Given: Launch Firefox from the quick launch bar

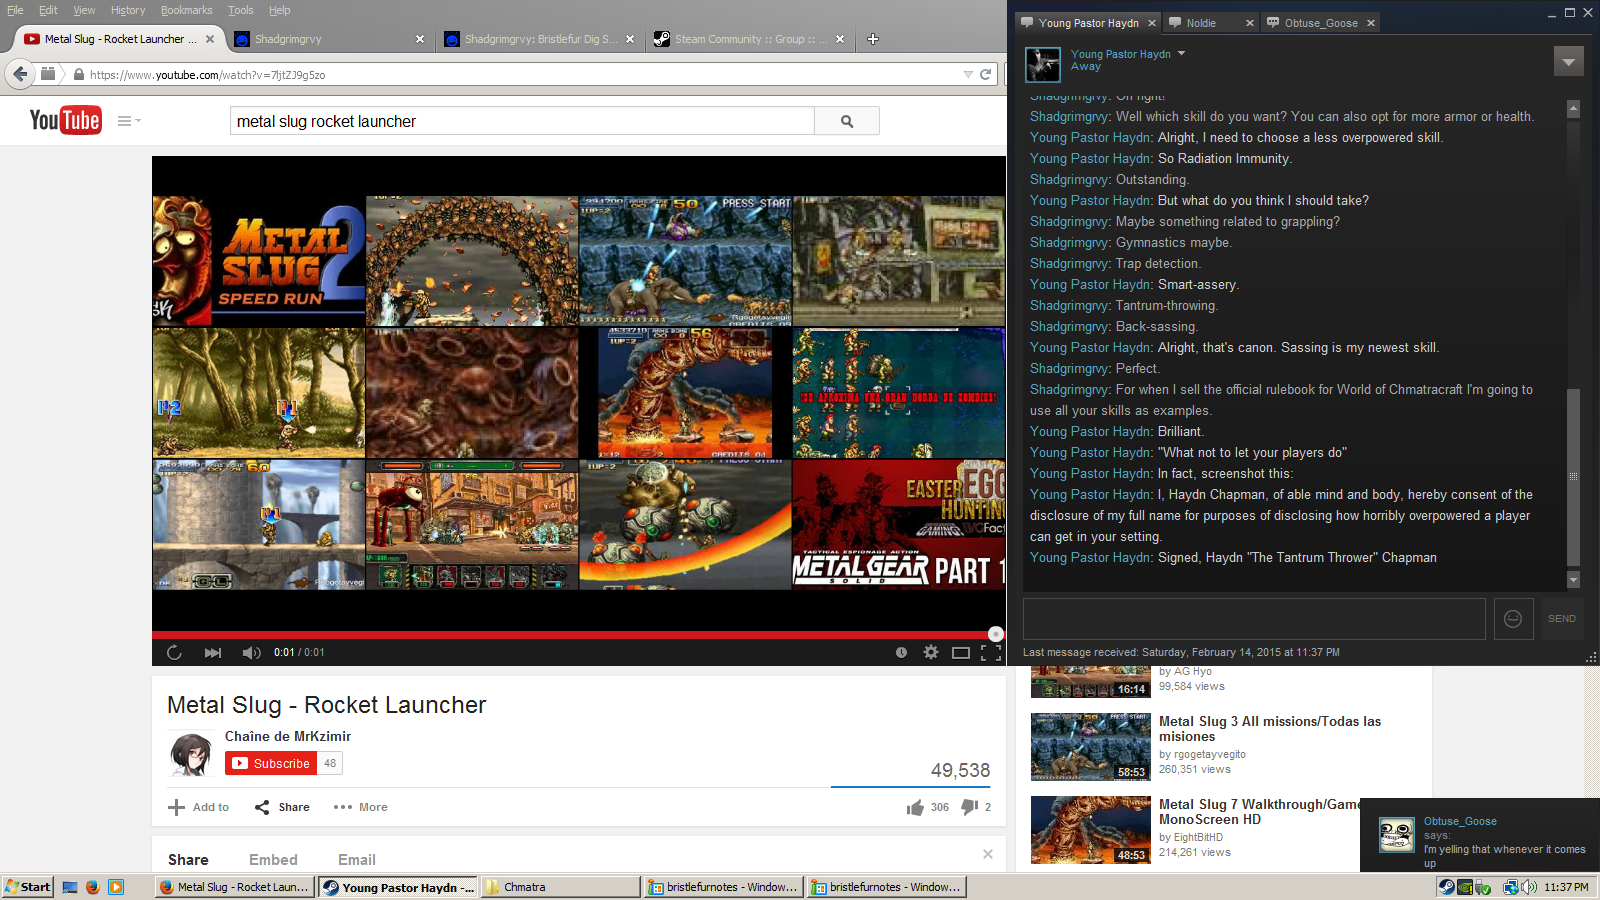Looking at the screenshot, I should (x=93, y=887).
